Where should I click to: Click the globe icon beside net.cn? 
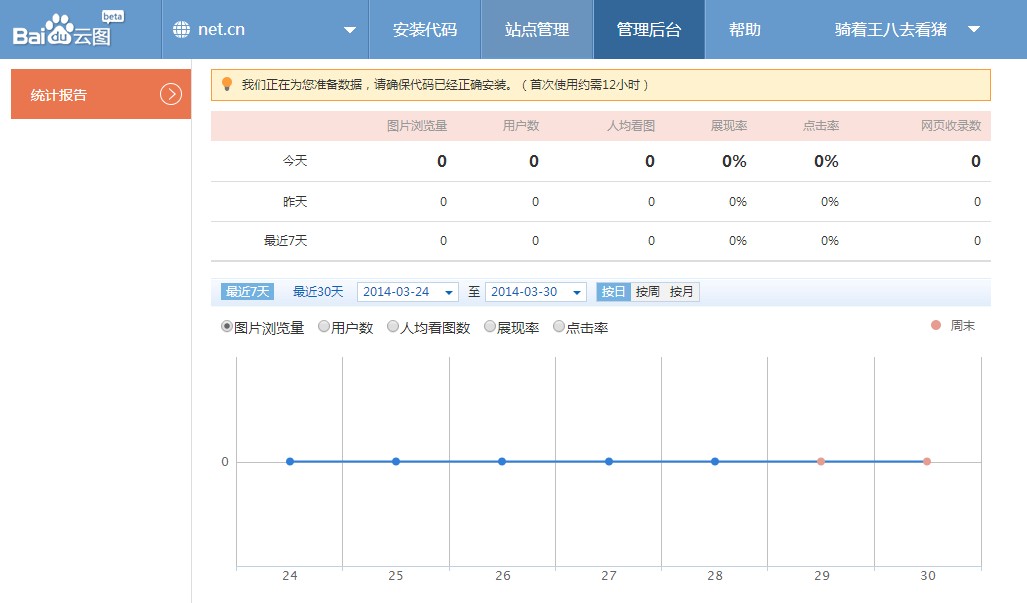[181, 30]
